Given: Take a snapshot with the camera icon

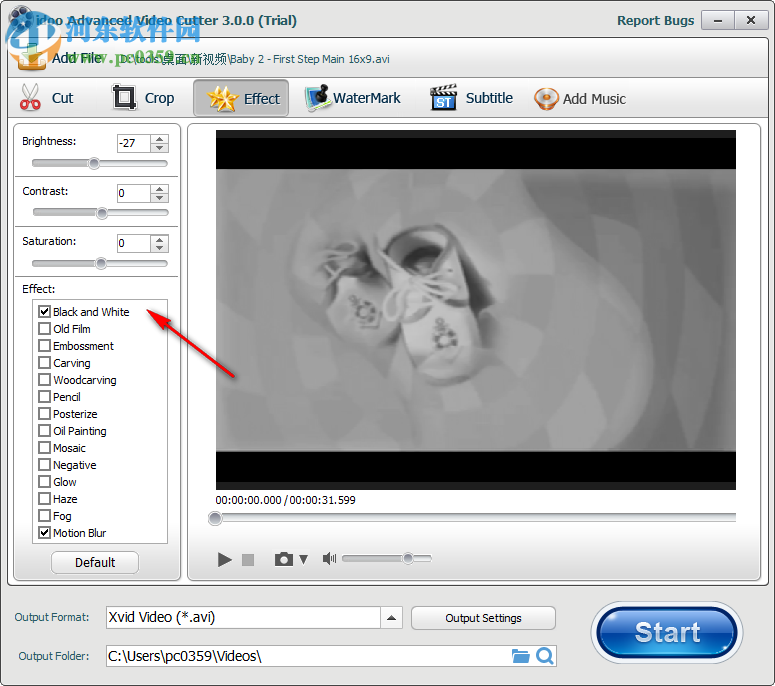Looking at the screenshot, I should coord(284,559).
